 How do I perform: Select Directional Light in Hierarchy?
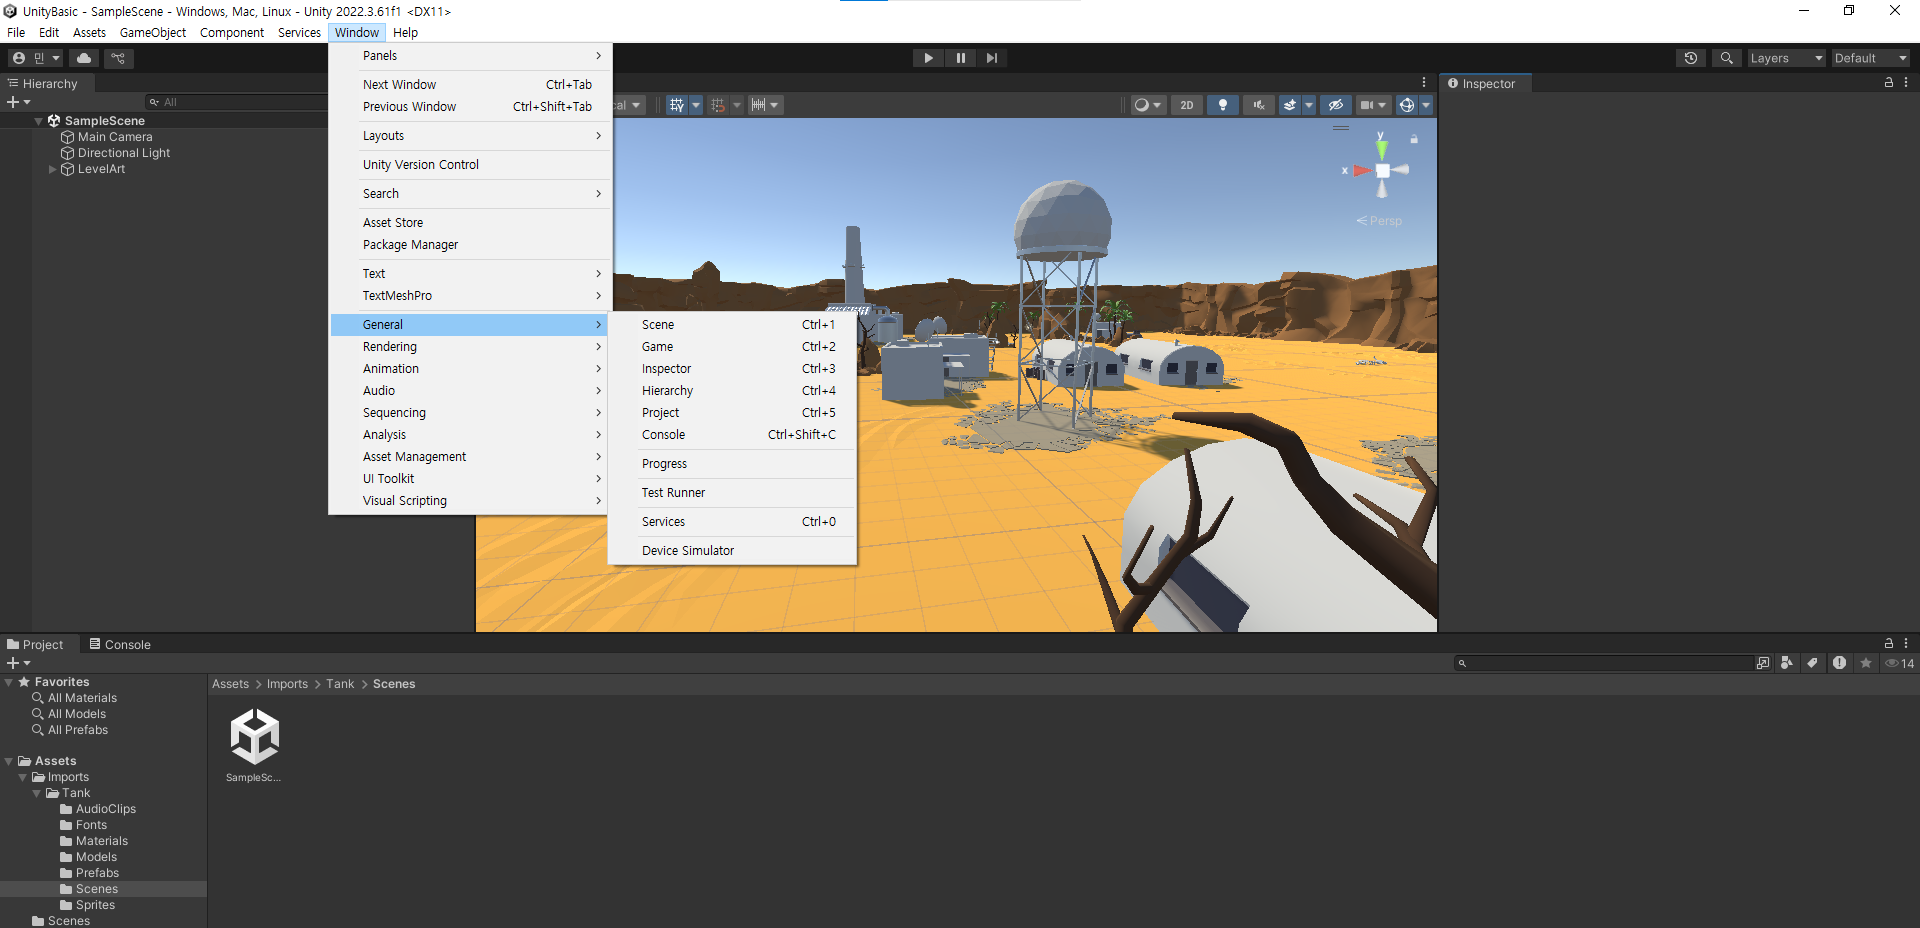[x=124, y=153]
